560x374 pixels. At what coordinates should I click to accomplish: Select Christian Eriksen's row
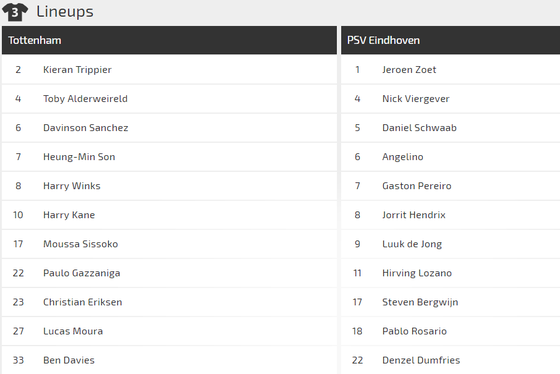[x=169, y=302]
